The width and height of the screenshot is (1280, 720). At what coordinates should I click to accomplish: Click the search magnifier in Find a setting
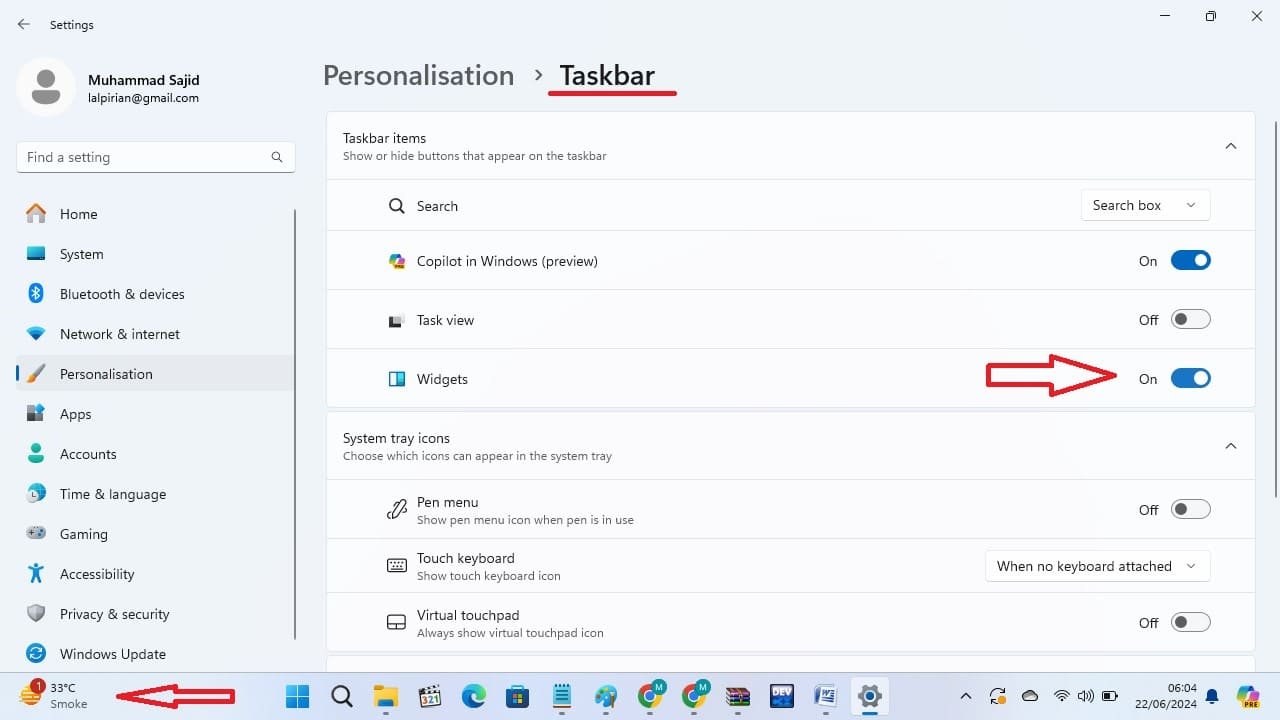pos(277,157)
